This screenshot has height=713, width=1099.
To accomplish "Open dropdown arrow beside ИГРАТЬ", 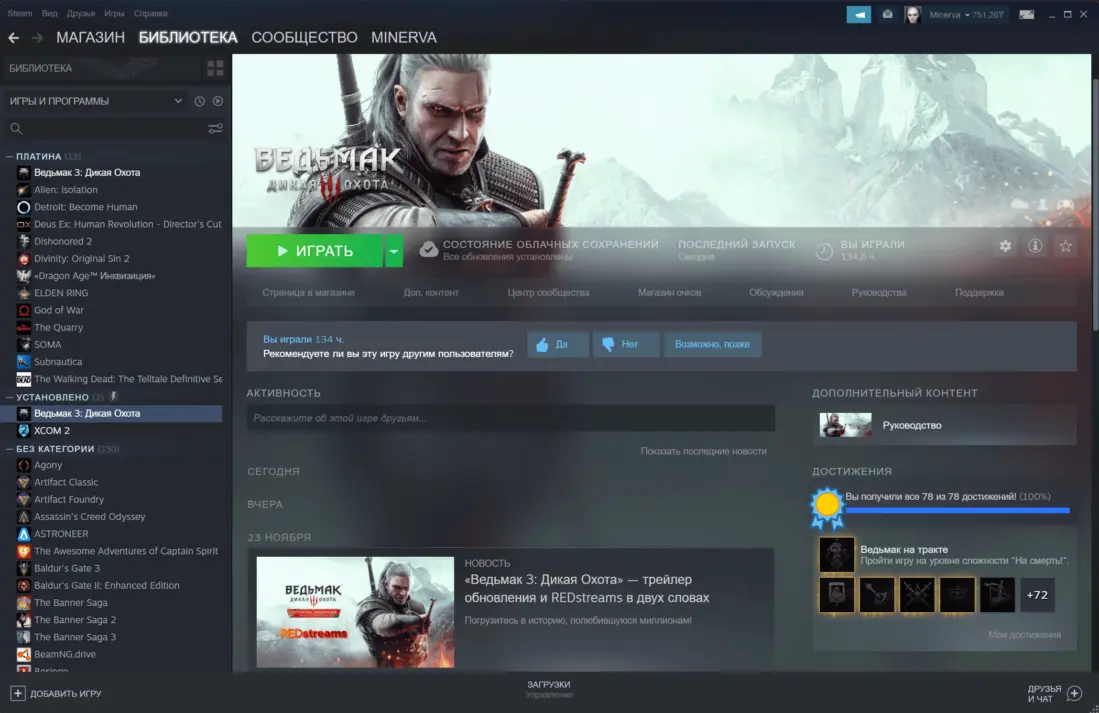I will click(394, 251).
